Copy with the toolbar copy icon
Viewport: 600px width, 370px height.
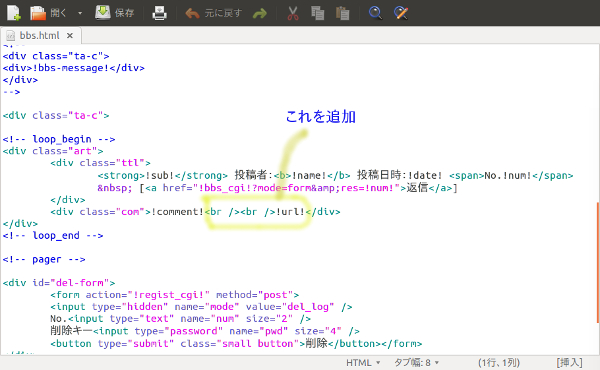(x=318, y=13)
